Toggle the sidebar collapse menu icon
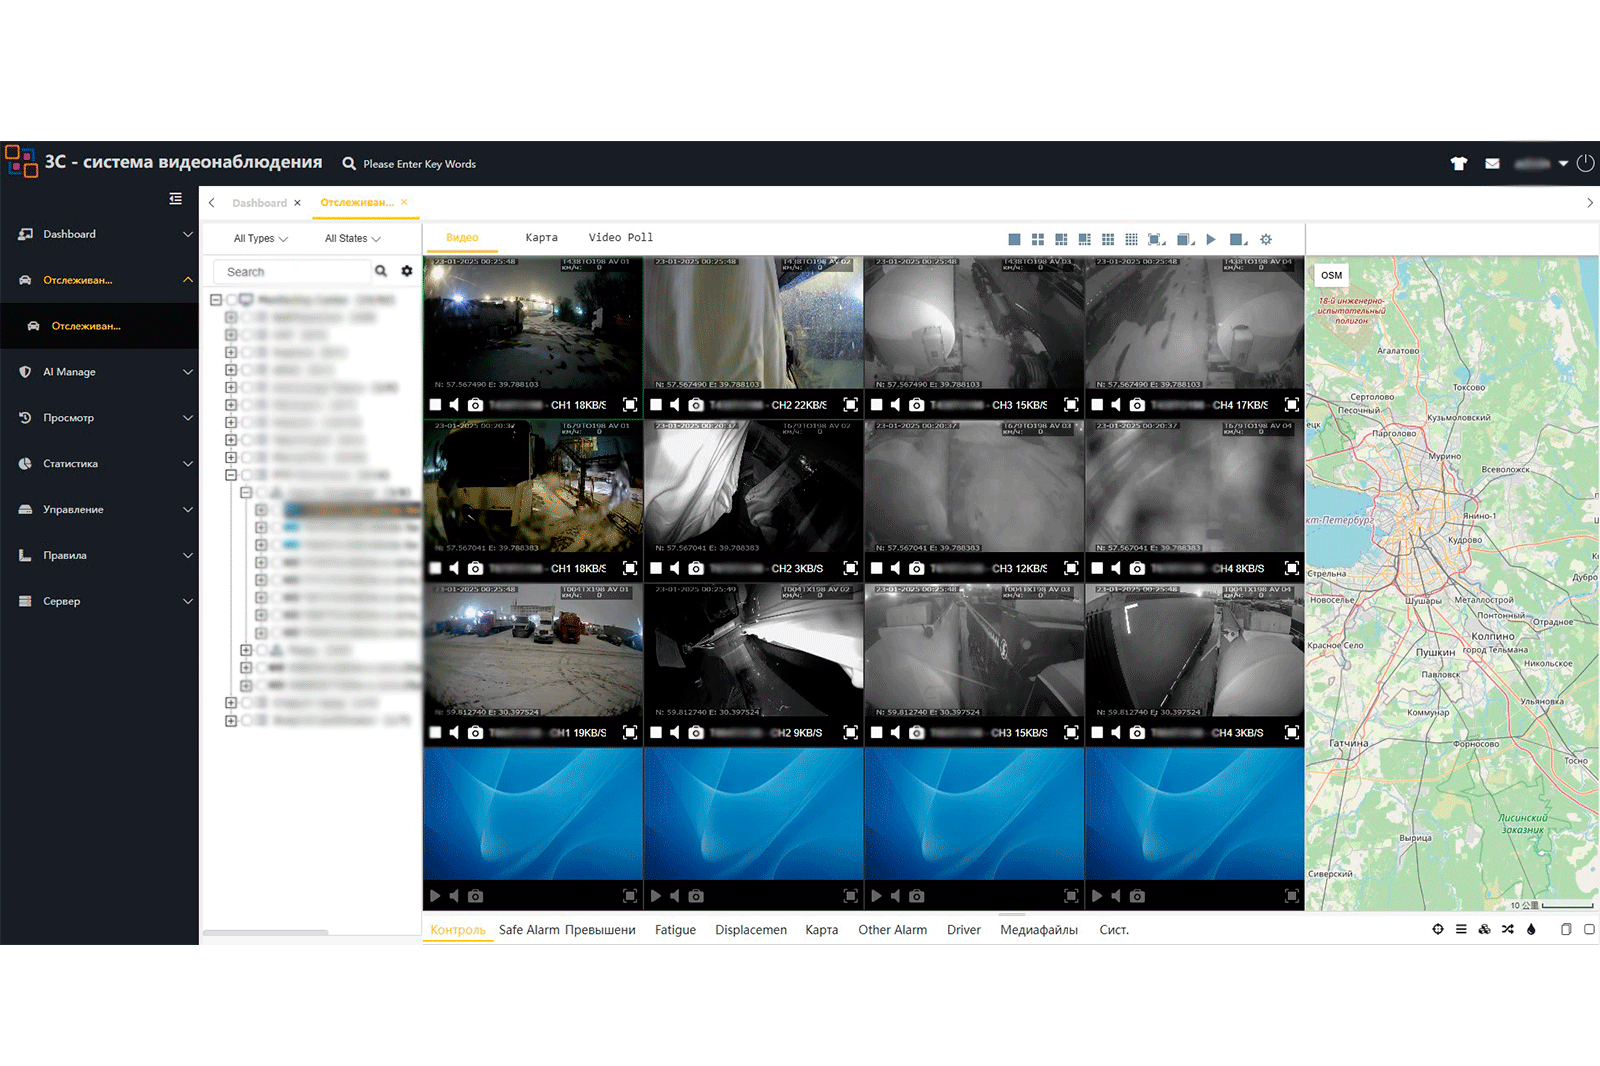The width and height of the screenshot is (1600, 1066). (x=176, y=199)
